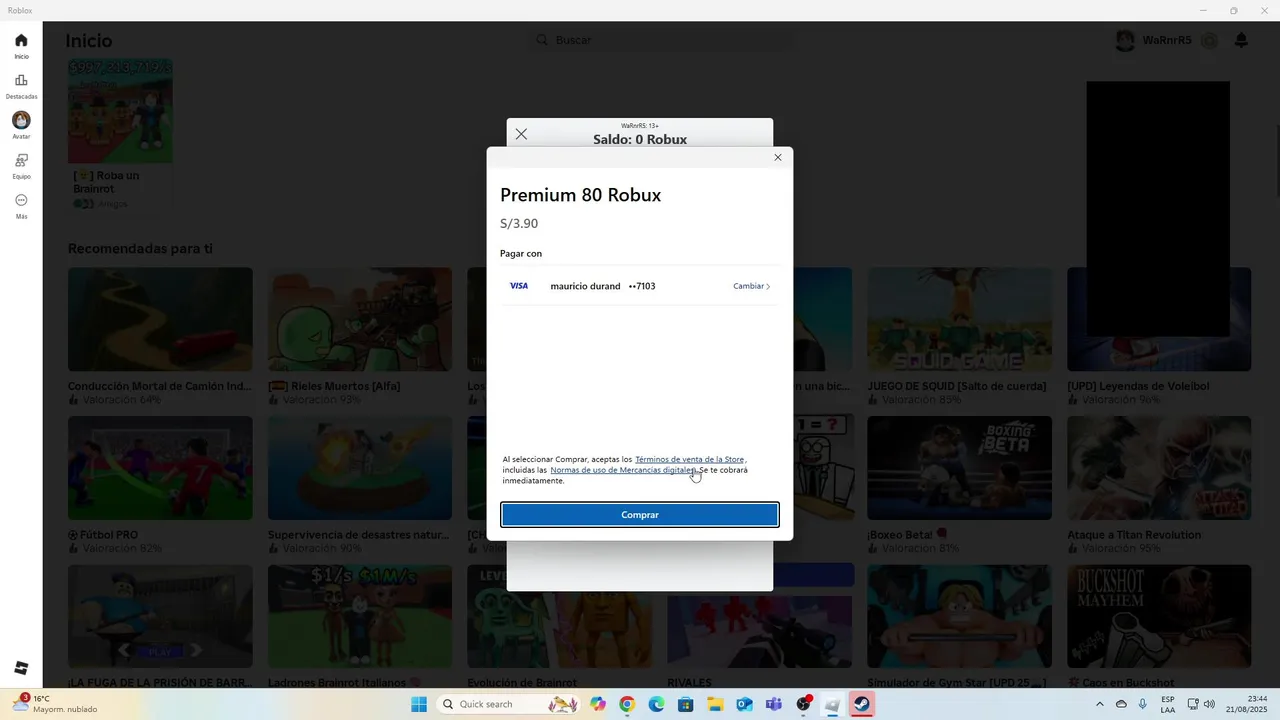1280x720 pixels.
Task: Open the weather widget showing 16°C
Action: coord(55,704)
